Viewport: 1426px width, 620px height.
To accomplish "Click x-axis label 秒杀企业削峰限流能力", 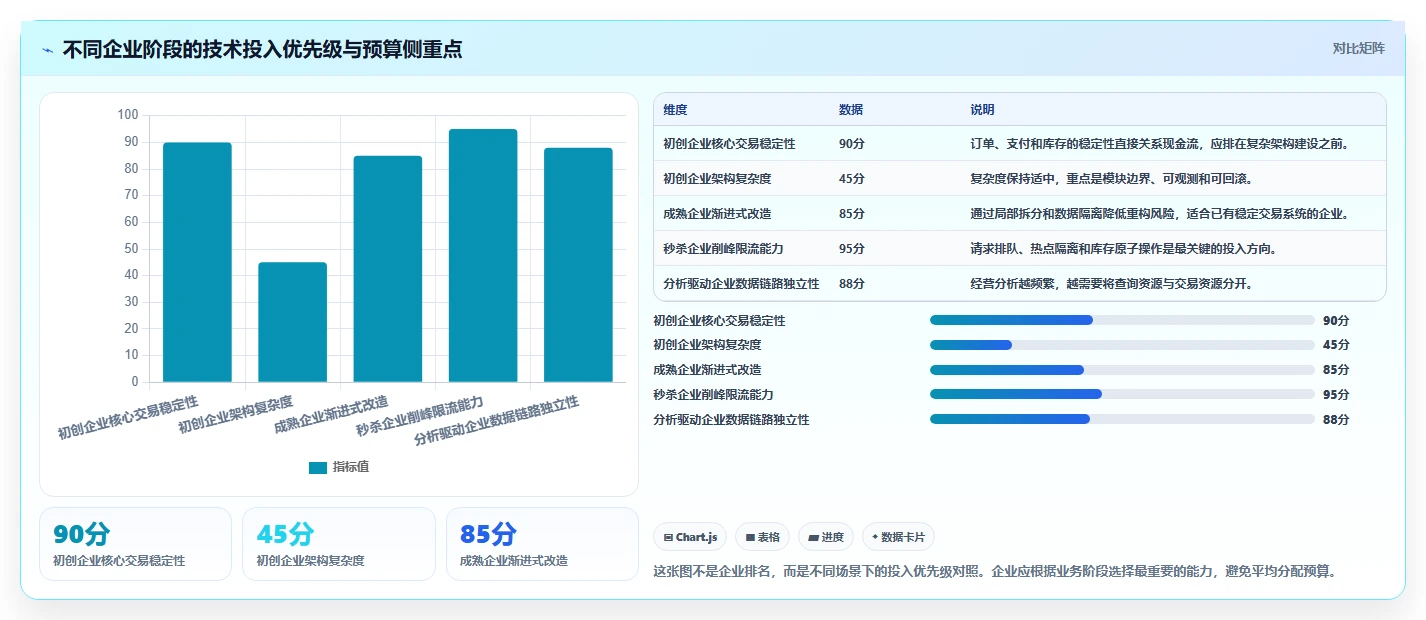I will [420, 416].
